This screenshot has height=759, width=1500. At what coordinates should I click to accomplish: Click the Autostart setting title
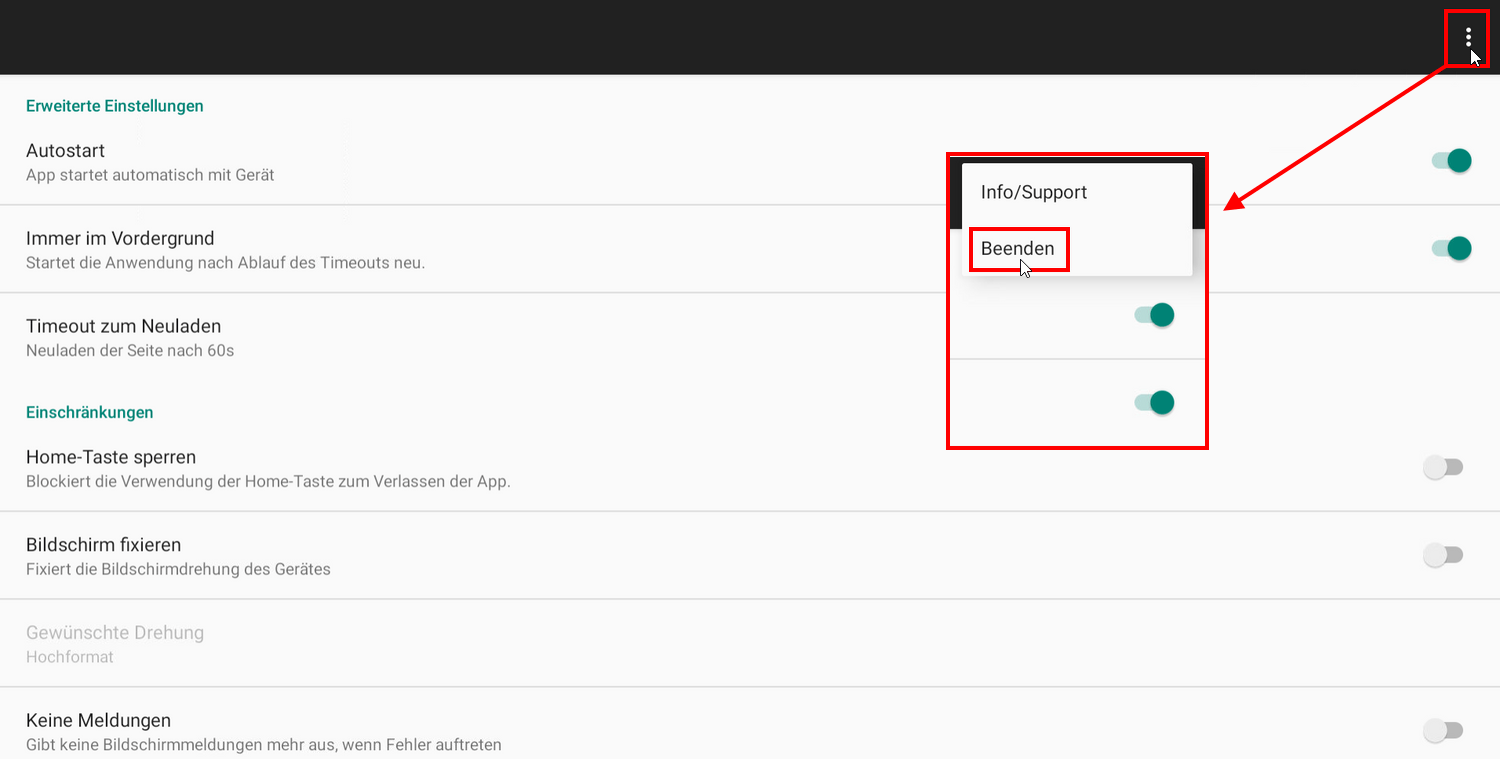click(x=66, y=151)
